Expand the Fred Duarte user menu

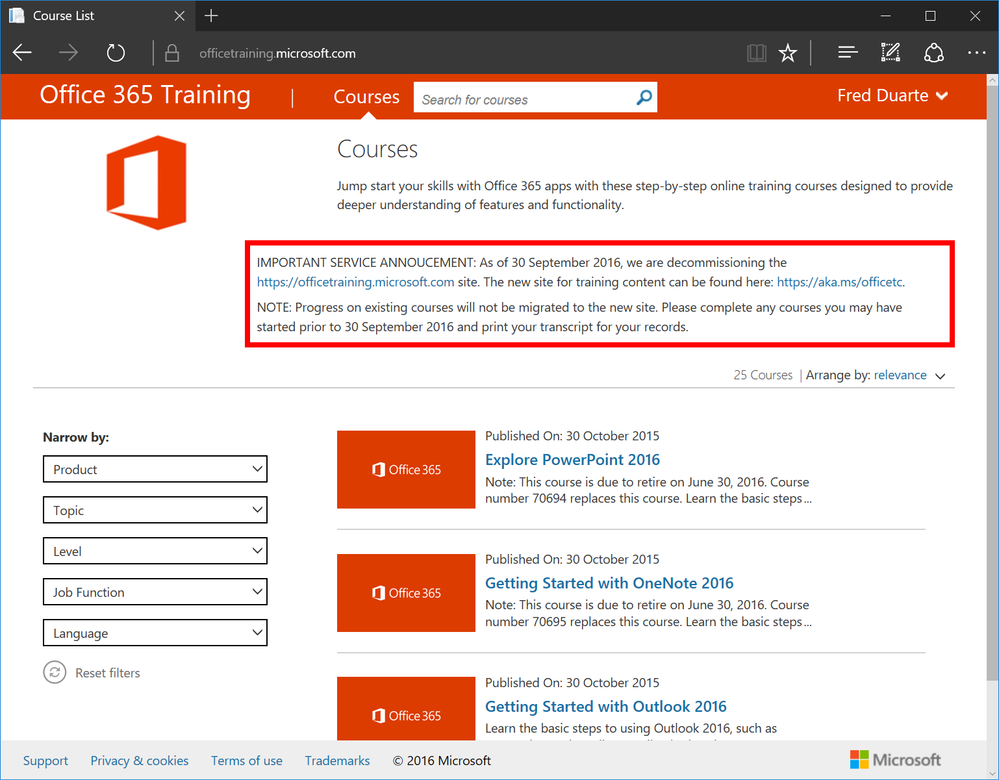tap(893, 96)
